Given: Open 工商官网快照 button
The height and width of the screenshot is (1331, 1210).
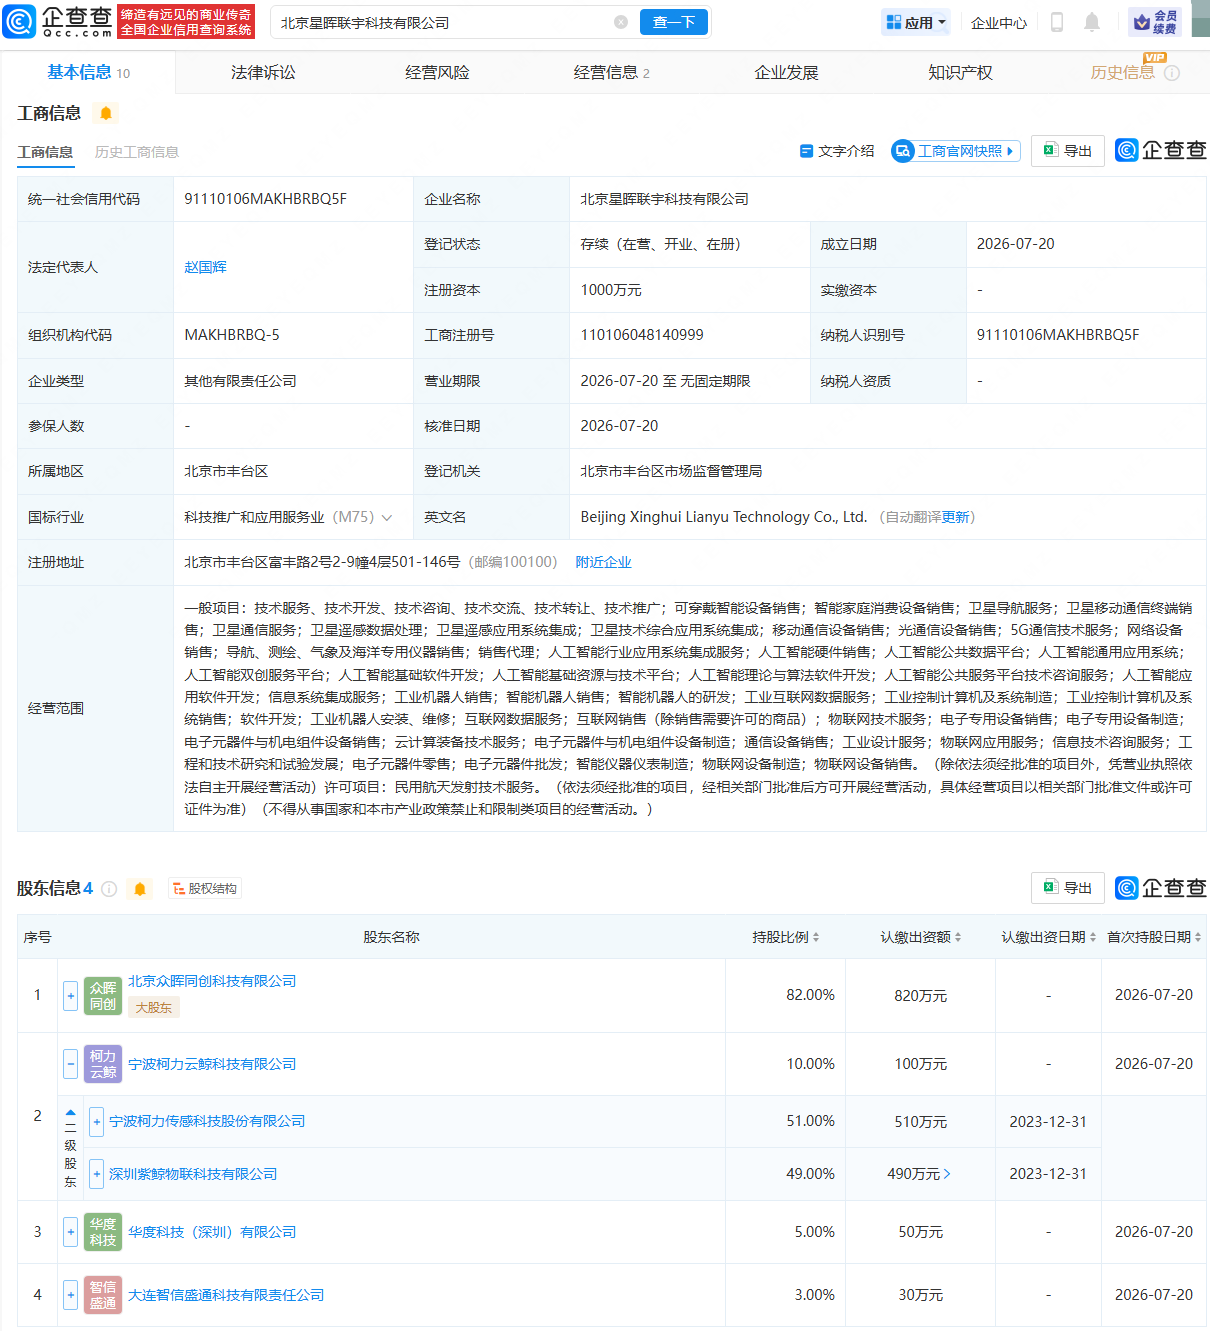Looking at the screenshot, I should 956,151.
